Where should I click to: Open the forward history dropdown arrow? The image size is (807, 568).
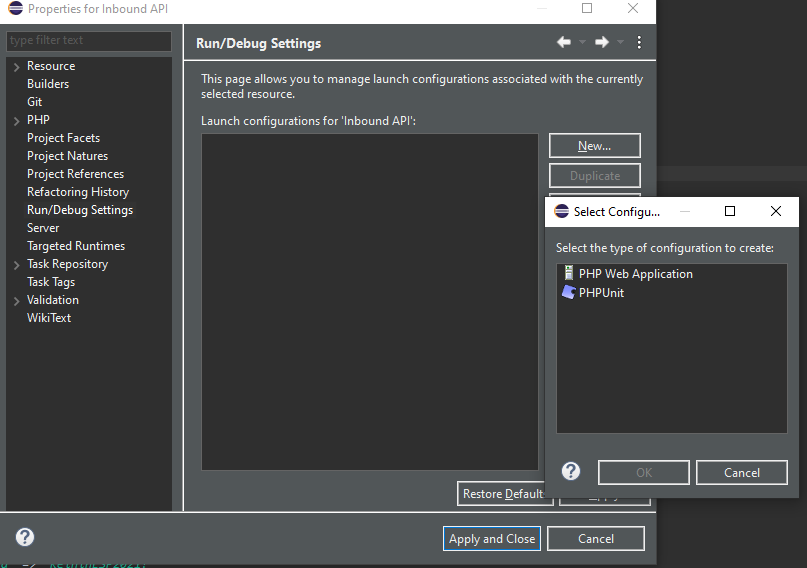[x=620, y=42]
